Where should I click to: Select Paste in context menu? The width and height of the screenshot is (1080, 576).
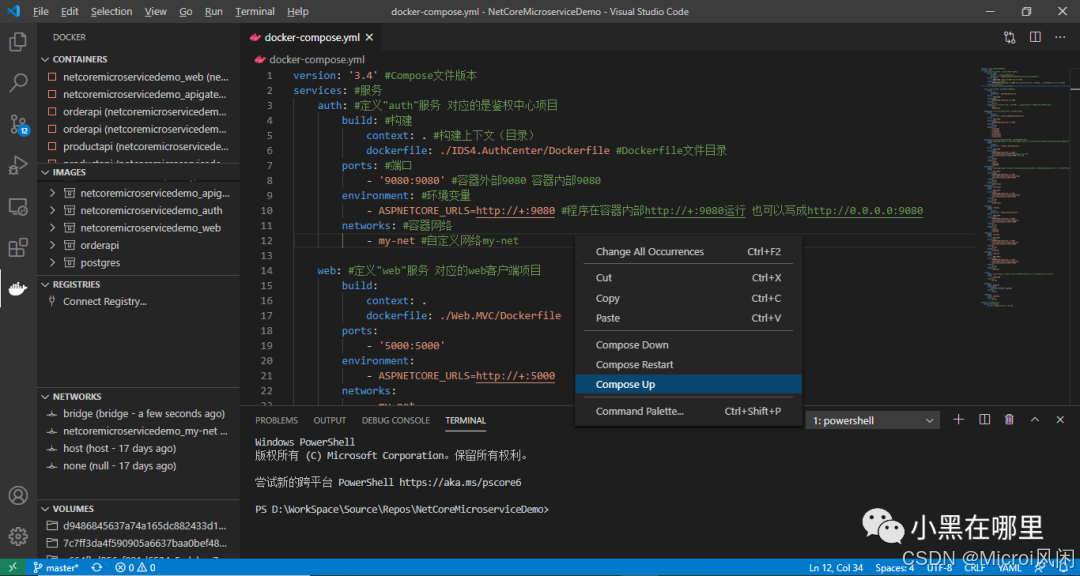(688, 318)
